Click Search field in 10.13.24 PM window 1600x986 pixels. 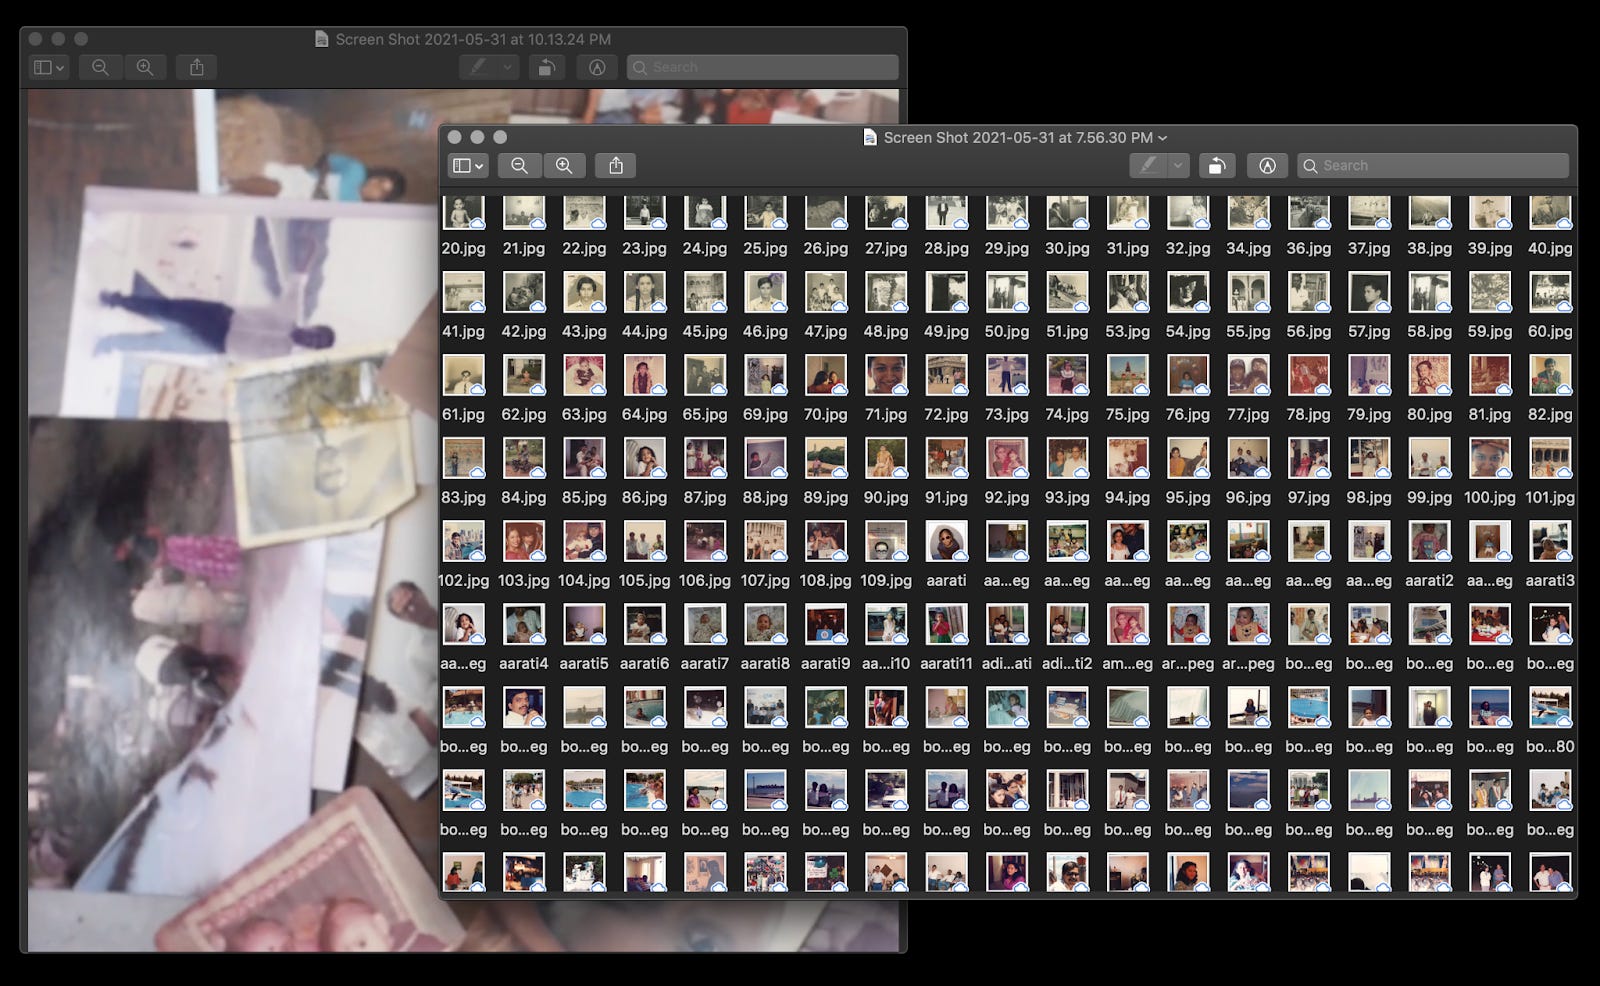(763, 67)
